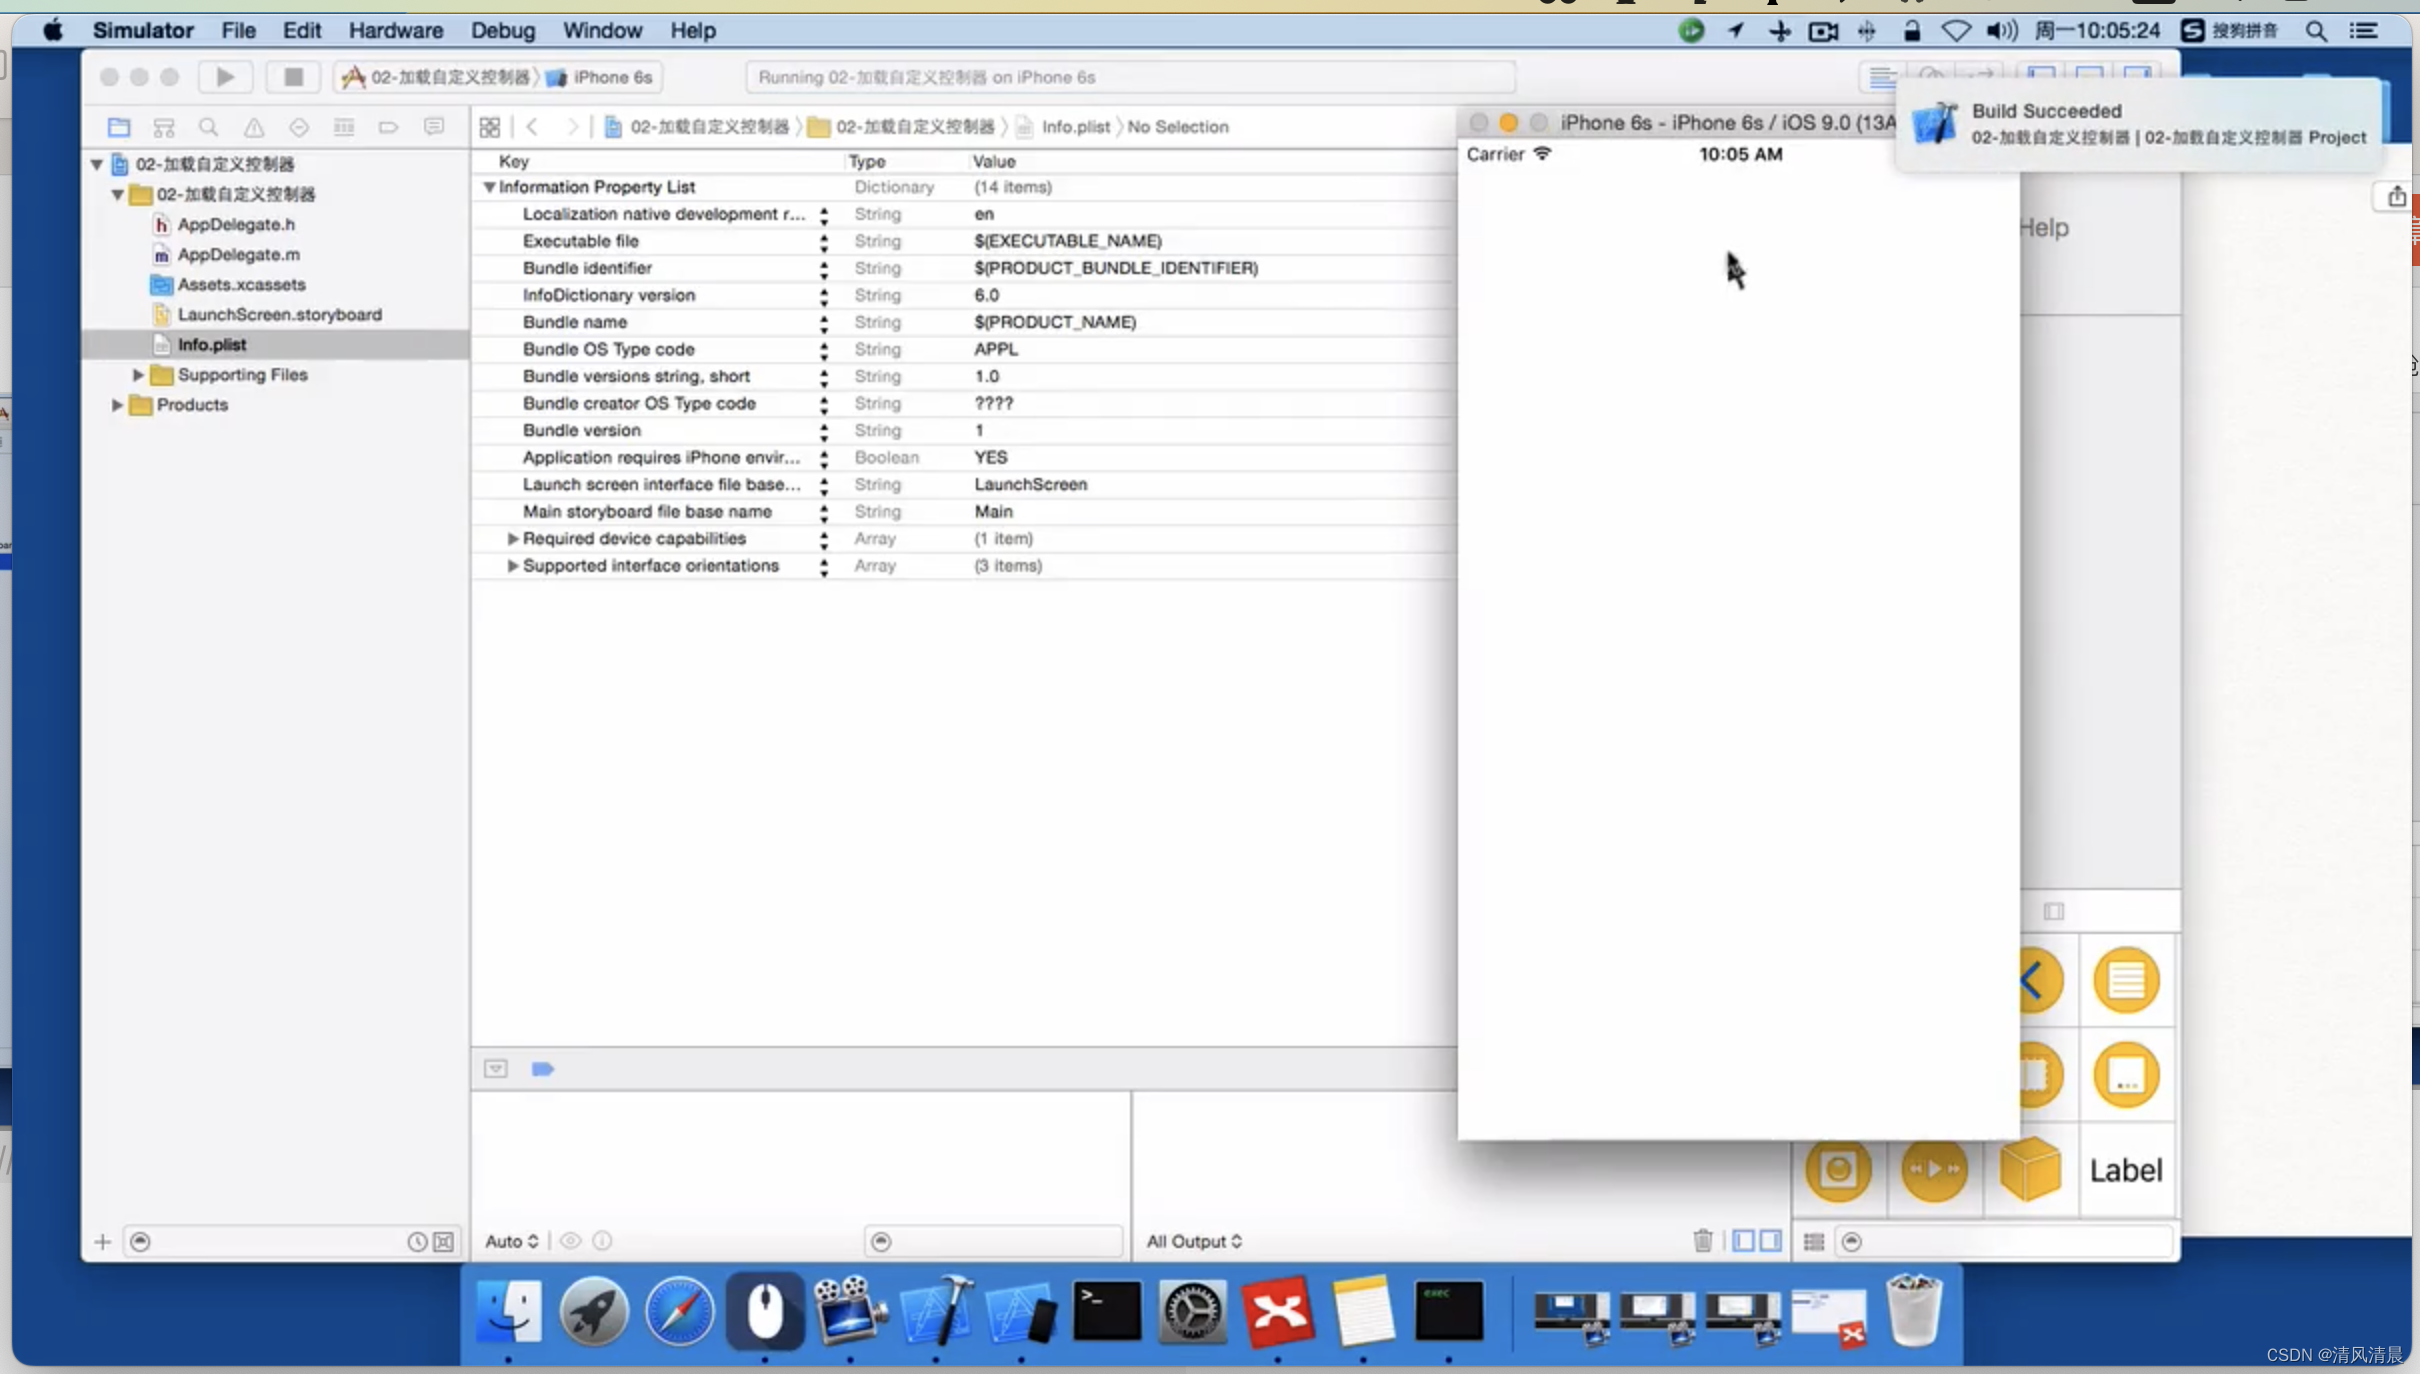Click the 'Main' value cell
2420x1374 pixels.
993,512
